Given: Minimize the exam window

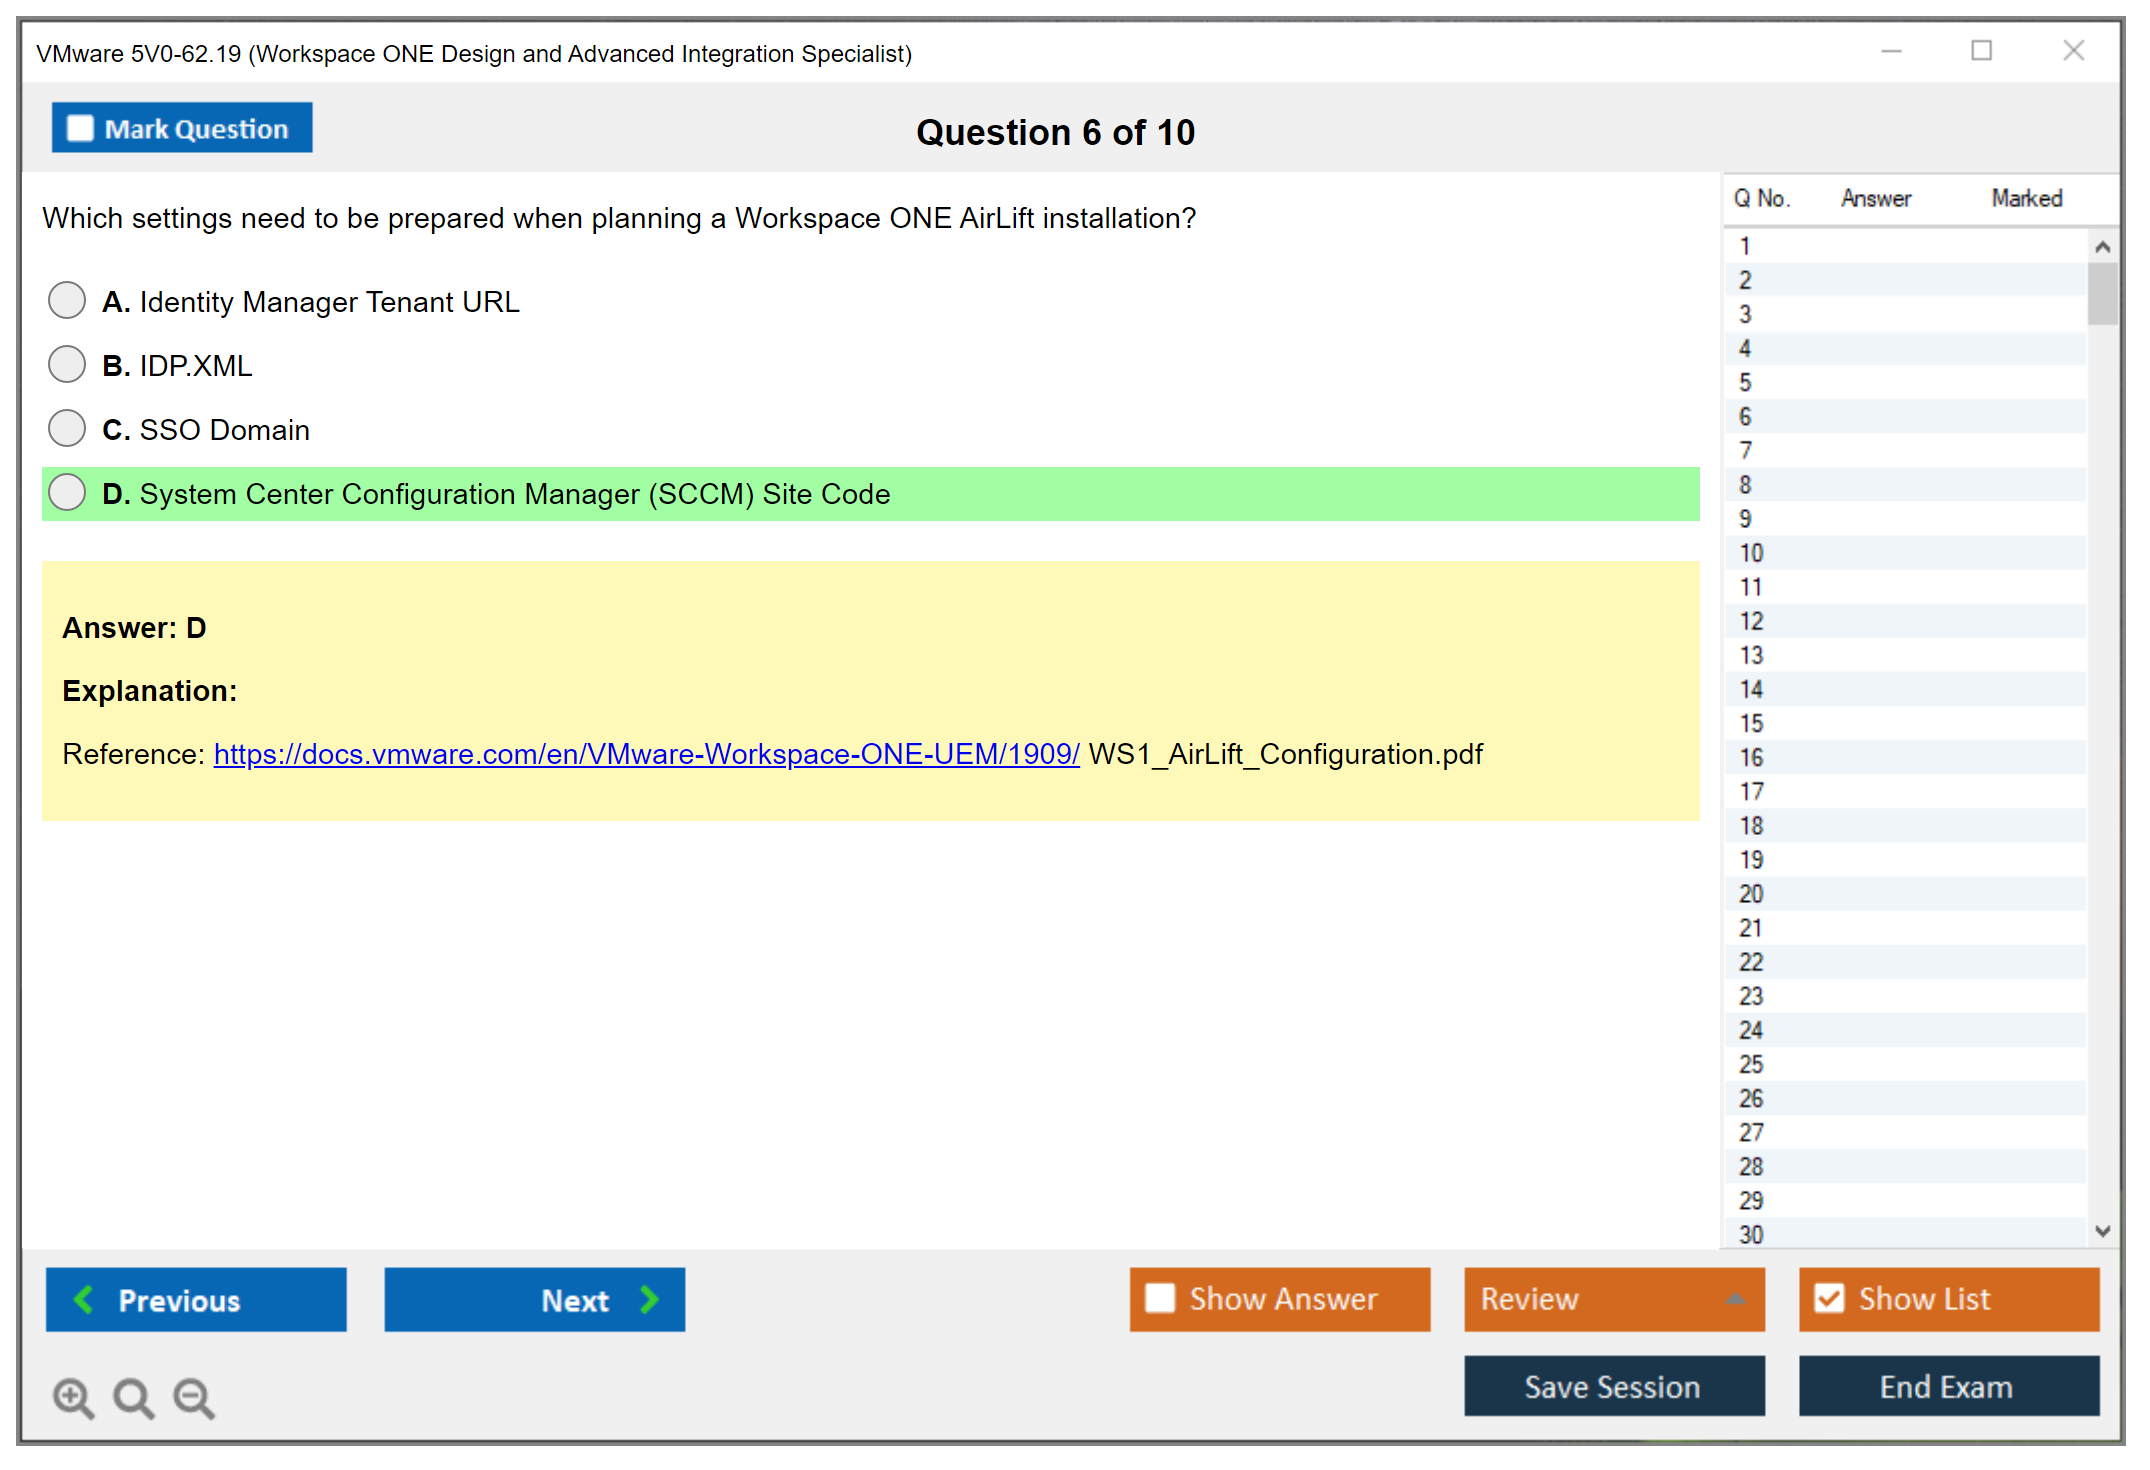Looking at the screenshot, I should coord(1891,51).
